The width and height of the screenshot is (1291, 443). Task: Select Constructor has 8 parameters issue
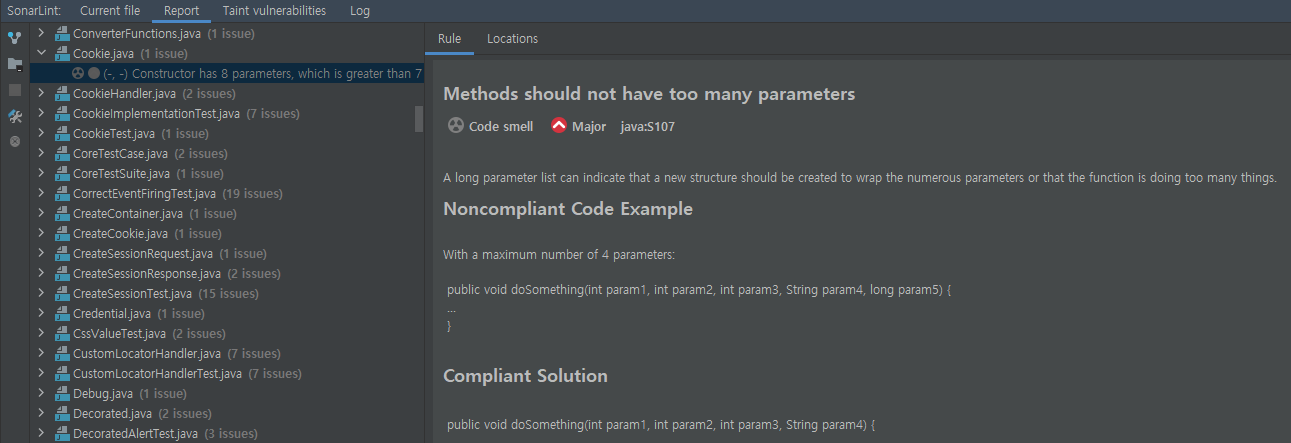pos(227,73)
